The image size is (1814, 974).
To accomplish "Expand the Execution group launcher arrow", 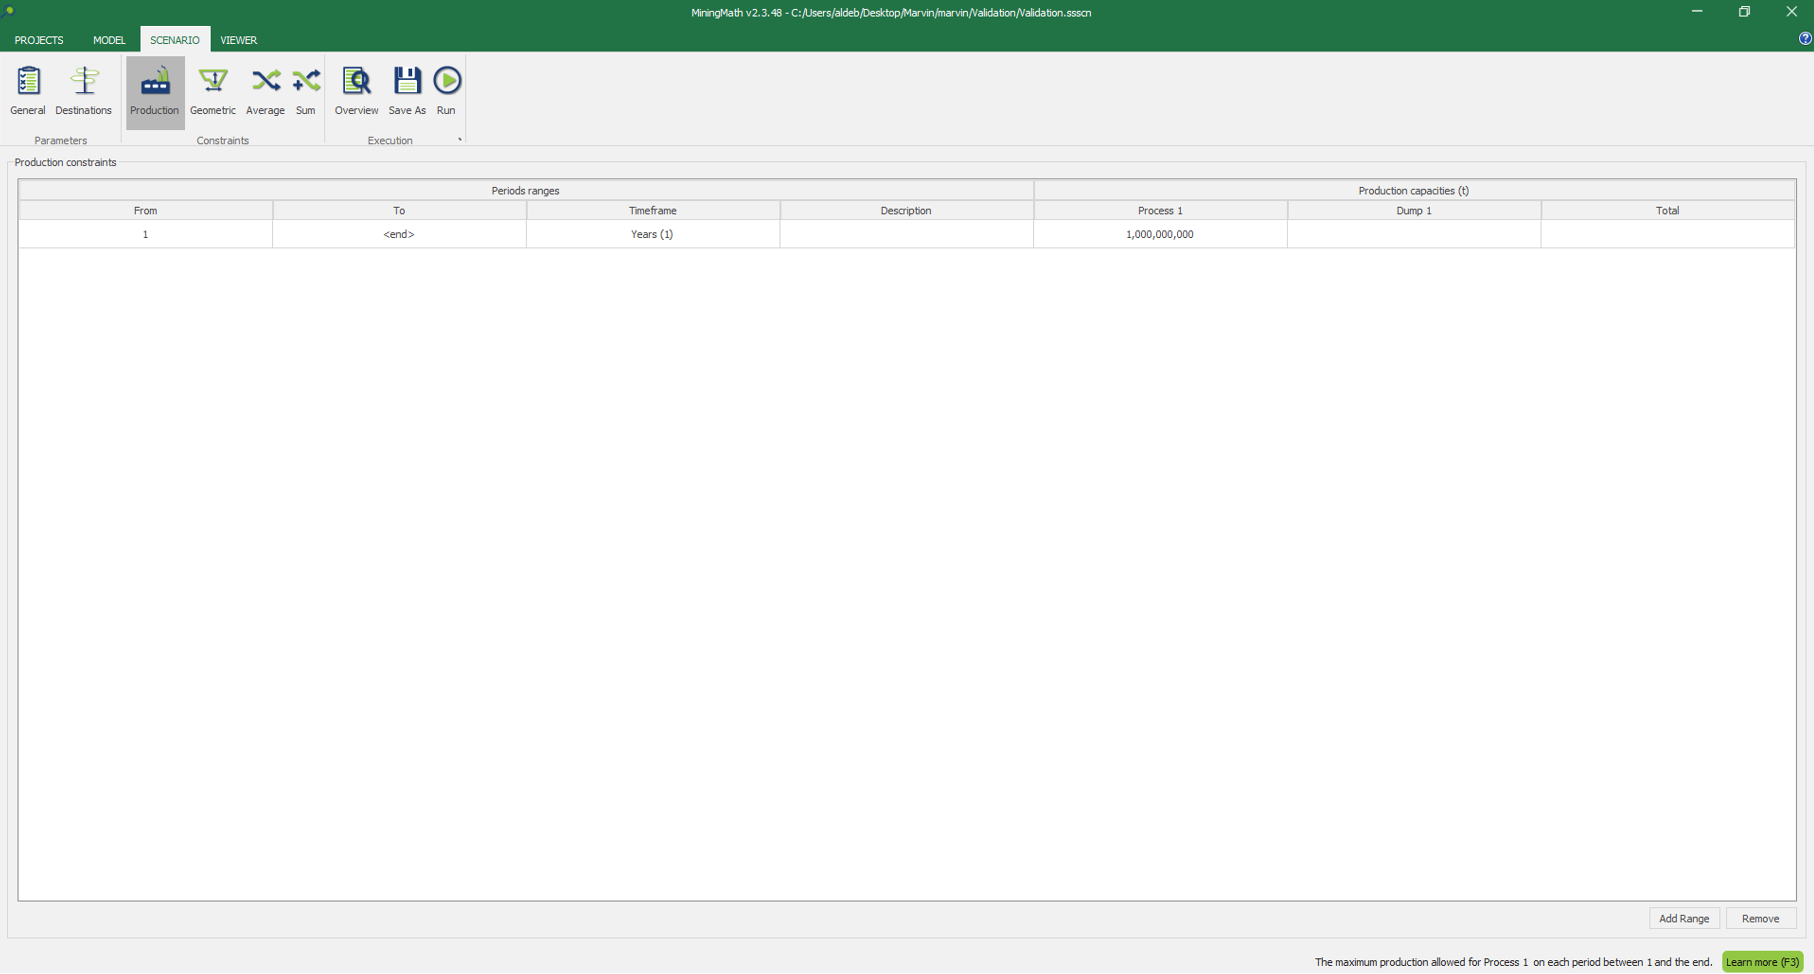I will [460, 140].
